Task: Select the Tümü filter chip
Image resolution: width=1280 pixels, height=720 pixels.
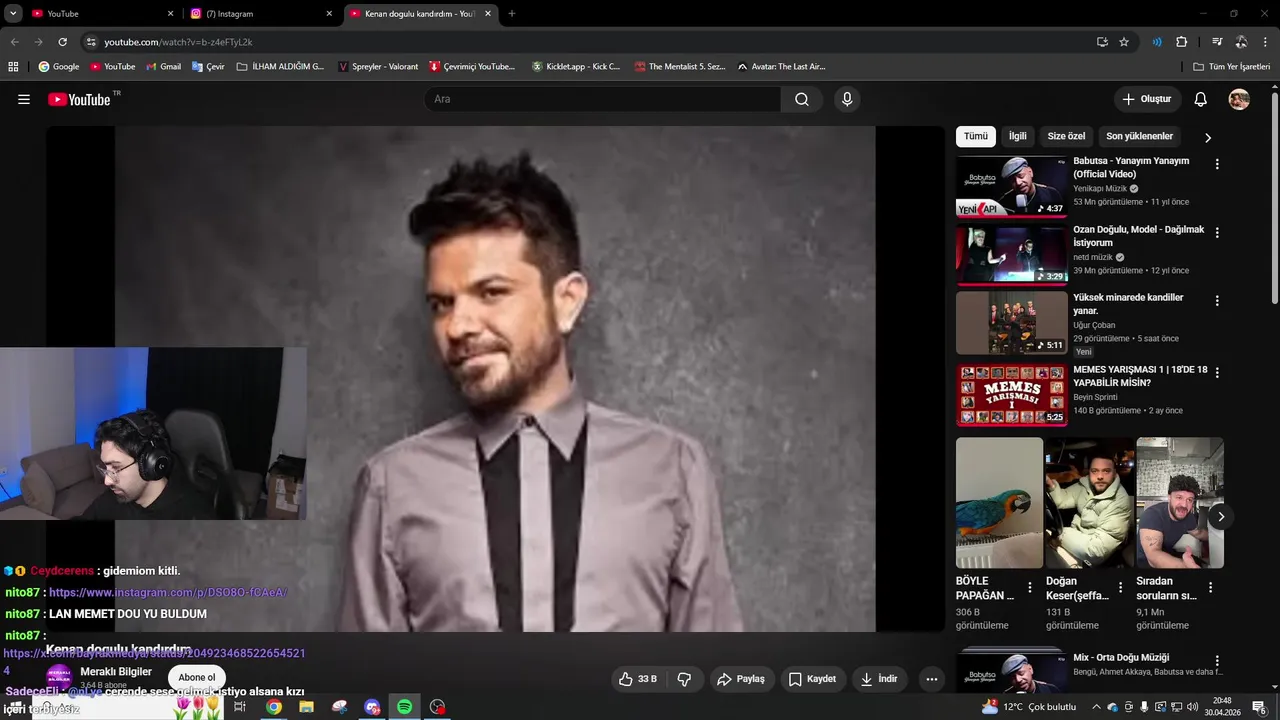Action: [x=976, y=136]
